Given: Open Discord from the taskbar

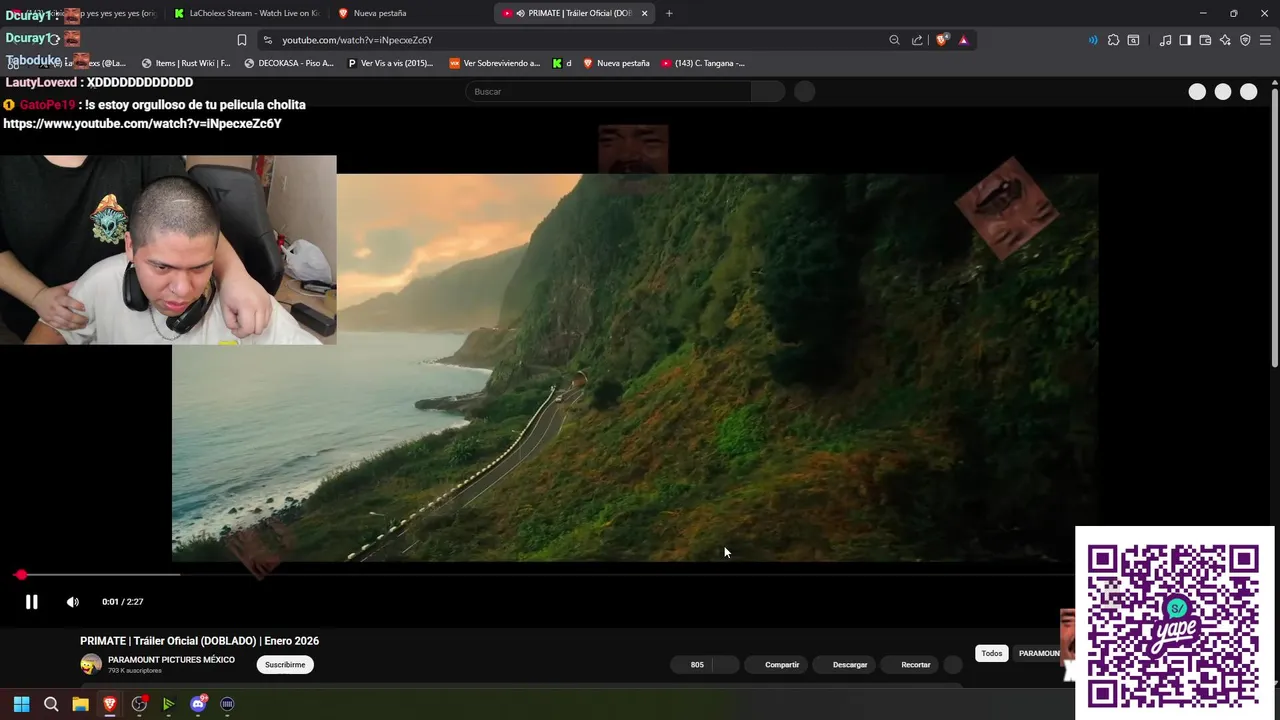Looking at the screenshot, I should tap(198, 704).
